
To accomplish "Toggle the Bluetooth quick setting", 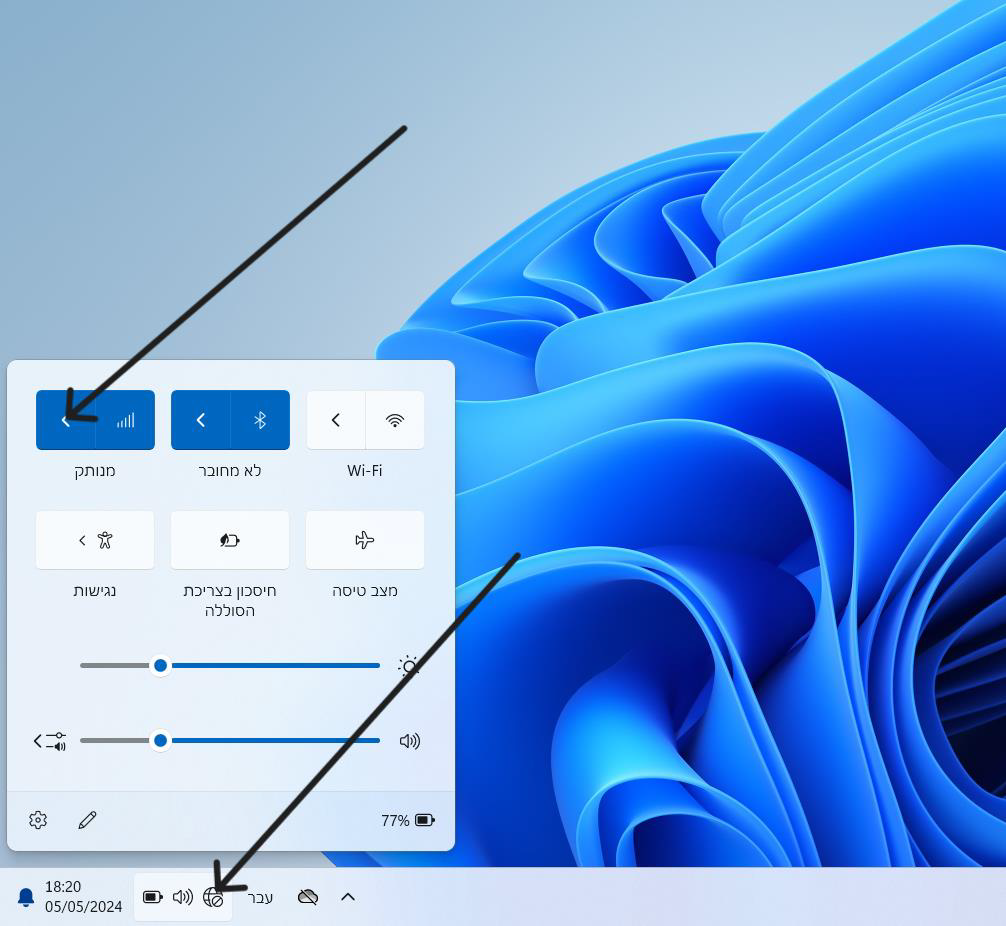I will (x=260, y=420).
